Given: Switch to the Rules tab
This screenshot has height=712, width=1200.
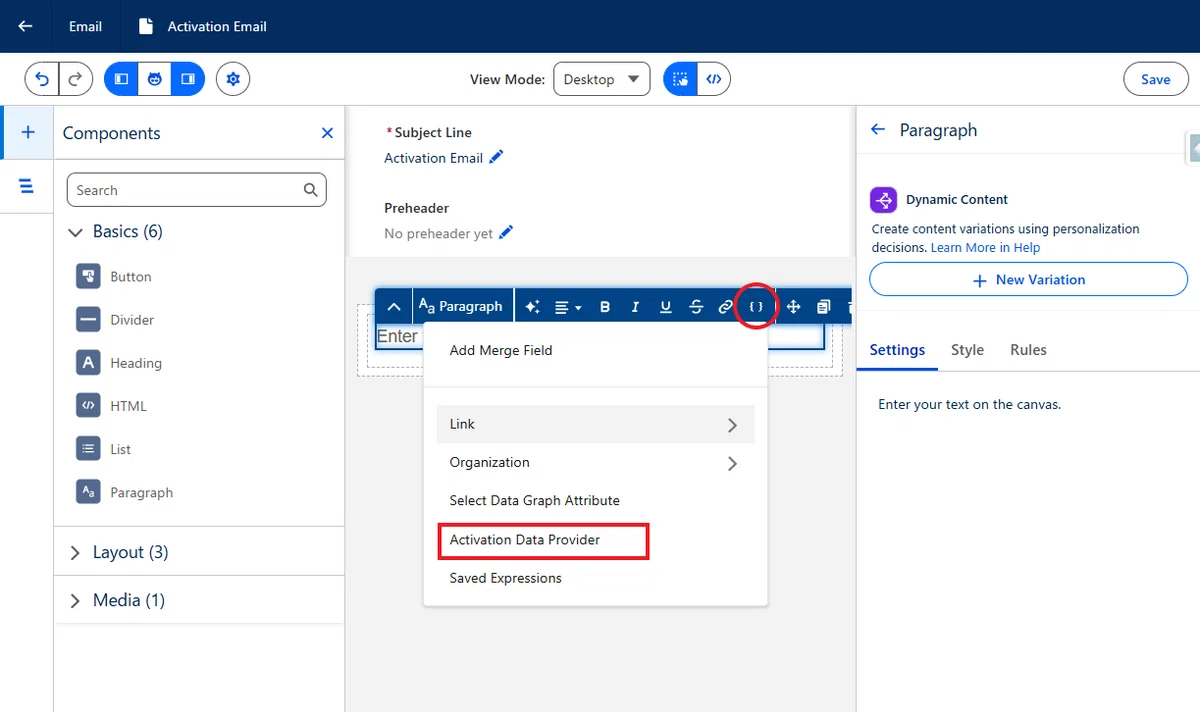Looking at the screenshot, I should click(x=1028, y=350).
